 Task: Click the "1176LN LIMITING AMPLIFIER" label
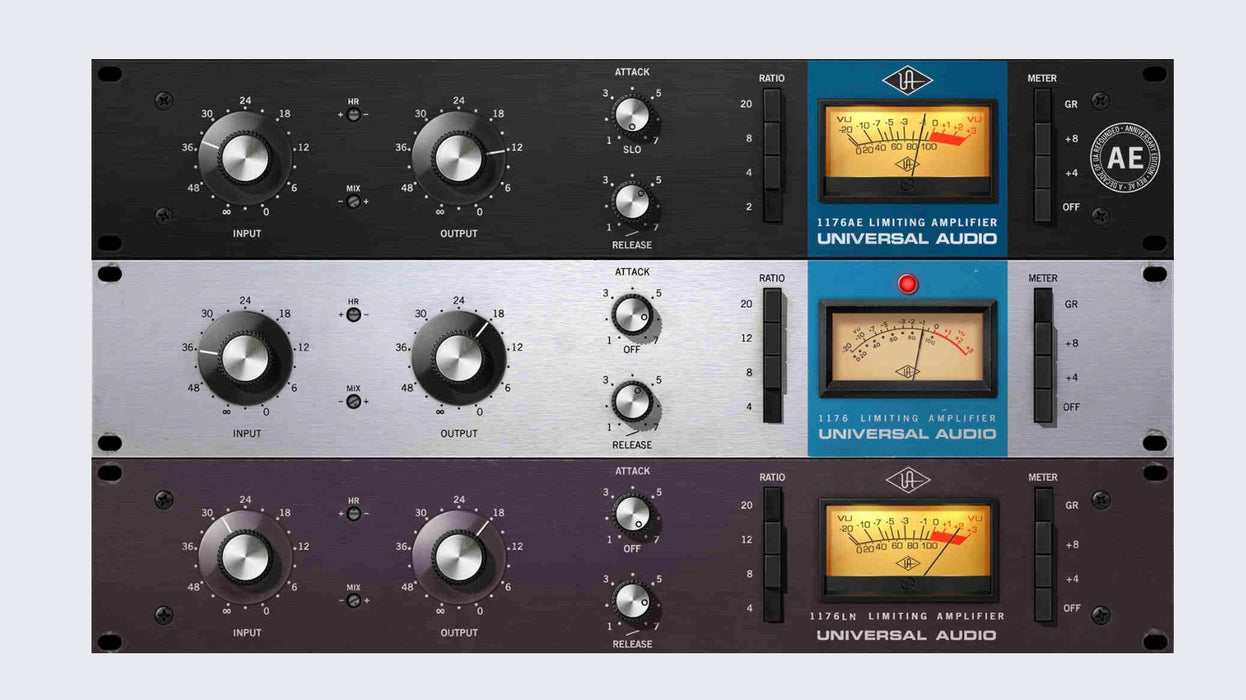click(907, 616)
